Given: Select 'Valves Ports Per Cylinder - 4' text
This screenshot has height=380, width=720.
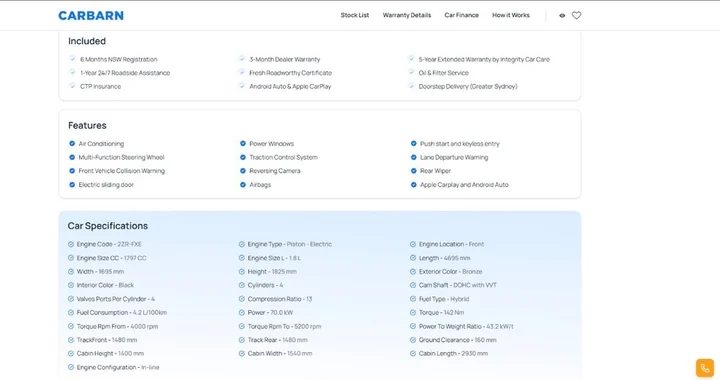Looking at the screenshot, I should [x=116, y=299].
